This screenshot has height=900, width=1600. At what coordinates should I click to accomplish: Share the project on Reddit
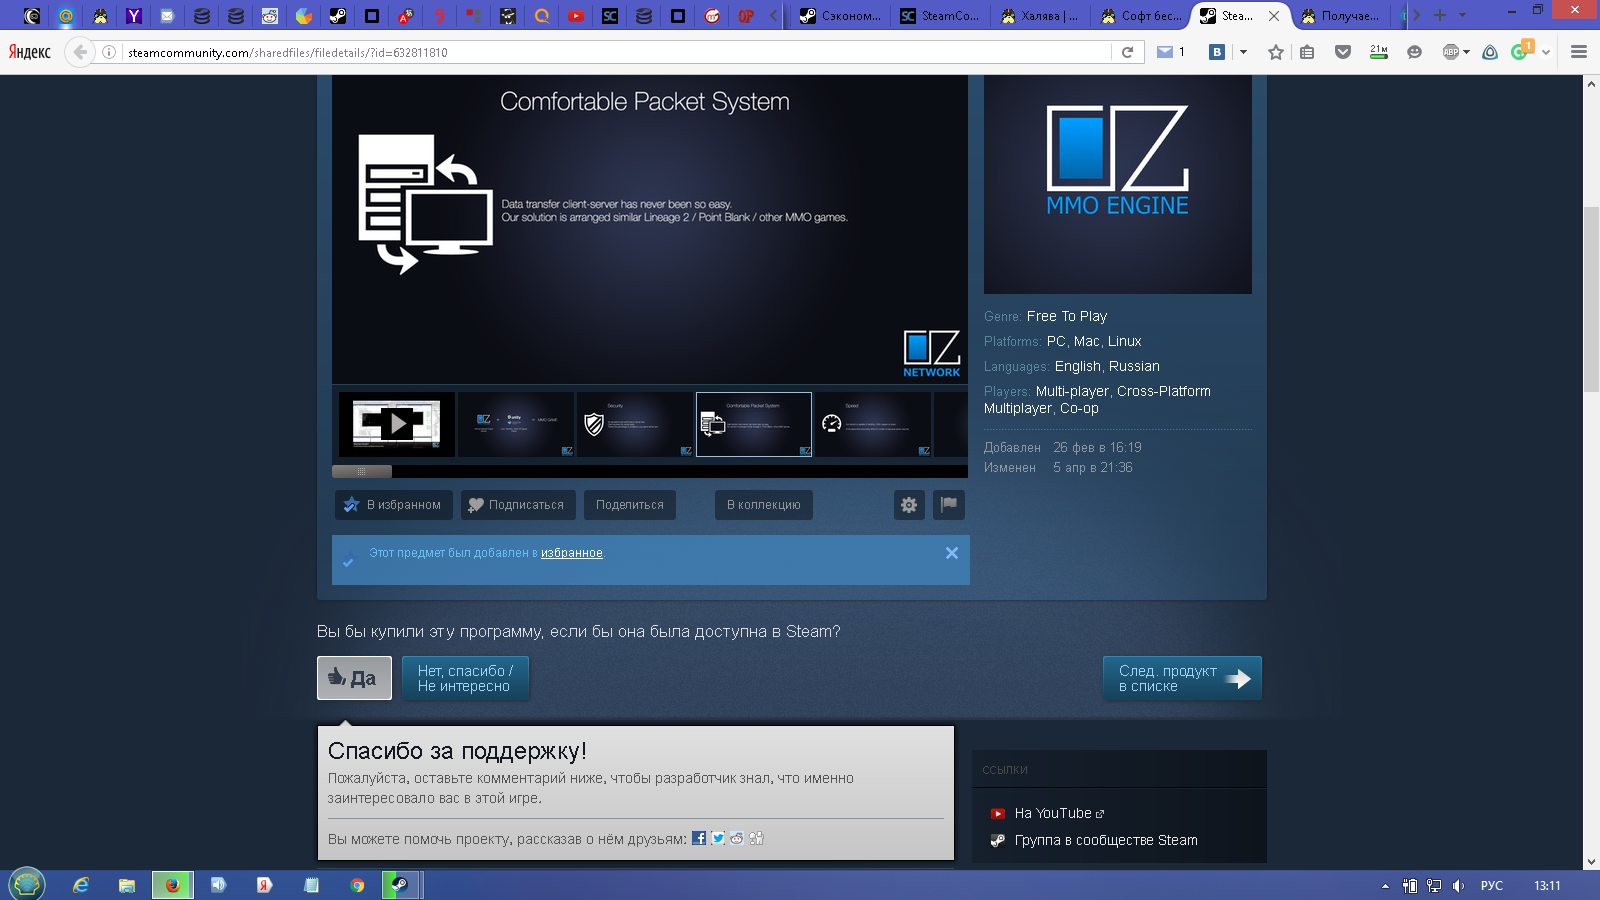click(737, 838)
